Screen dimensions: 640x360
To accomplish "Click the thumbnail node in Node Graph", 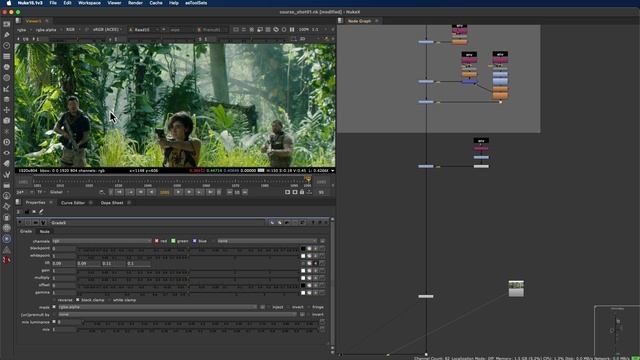I will click(516, 288).
